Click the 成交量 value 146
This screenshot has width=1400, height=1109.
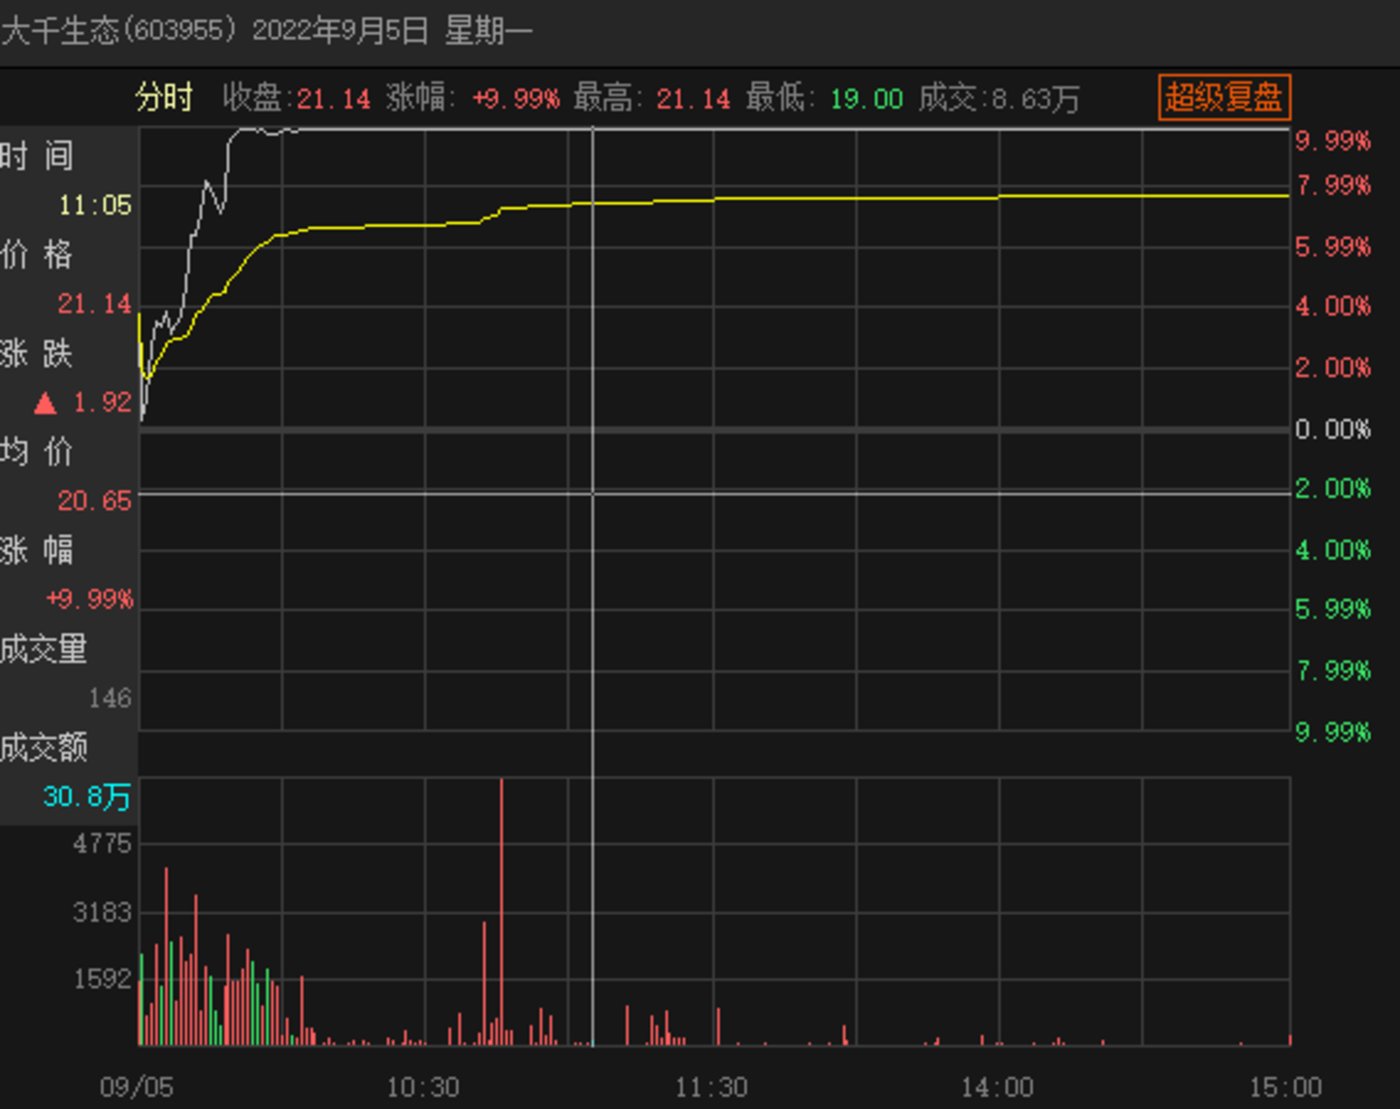(109, 698)
